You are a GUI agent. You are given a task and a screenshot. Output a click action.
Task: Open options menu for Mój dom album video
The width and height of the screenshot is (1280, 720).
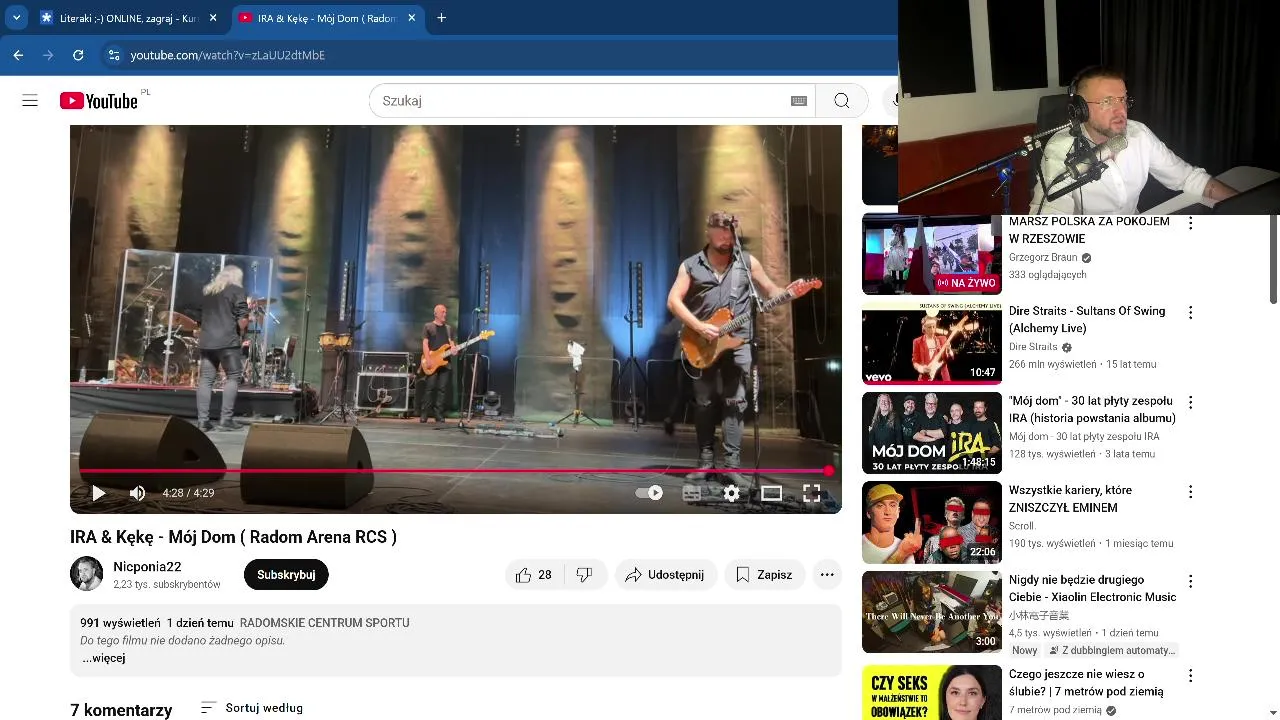coord(1190,402)
